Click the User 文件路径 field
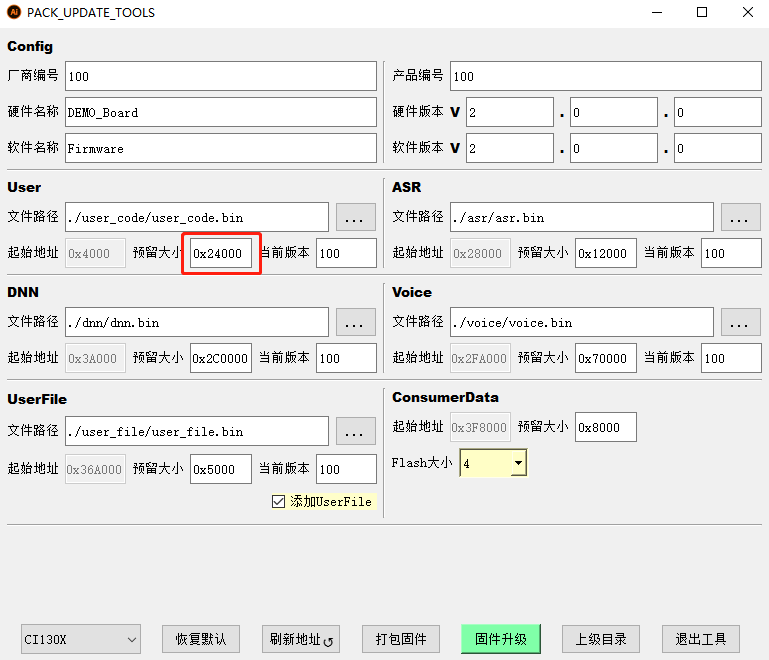This screenshot has height=660, width=769. (197, 217)
